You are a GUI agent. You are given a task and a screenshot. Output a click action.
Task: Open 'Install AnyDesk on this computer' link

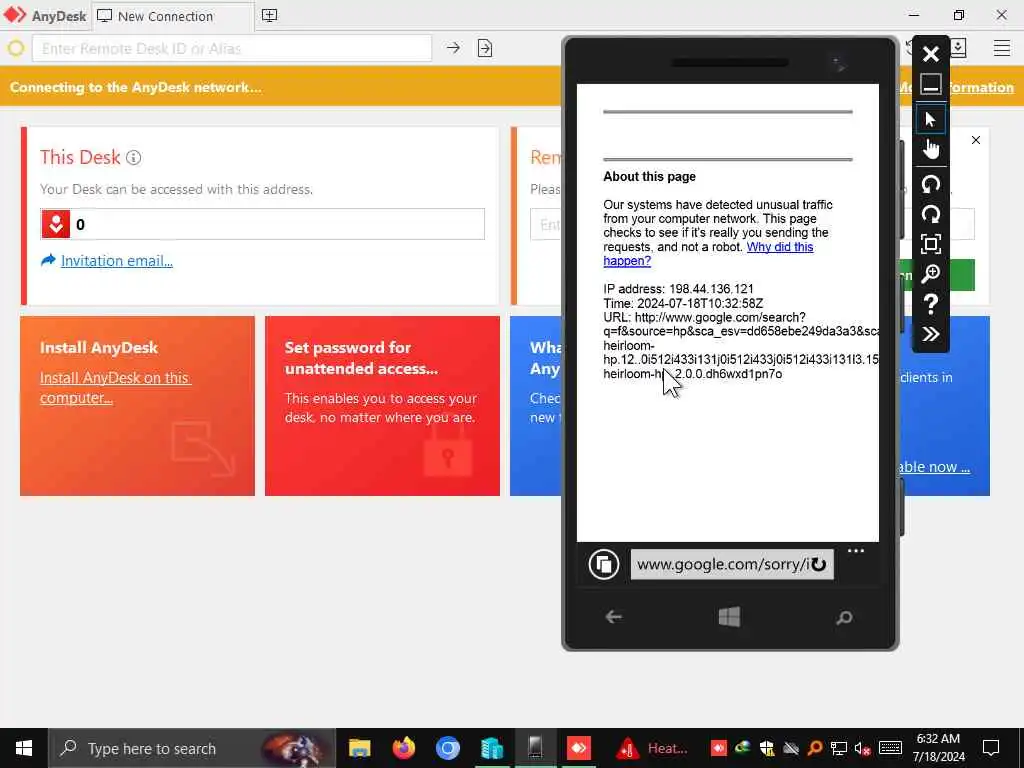[x=115, y=387]
